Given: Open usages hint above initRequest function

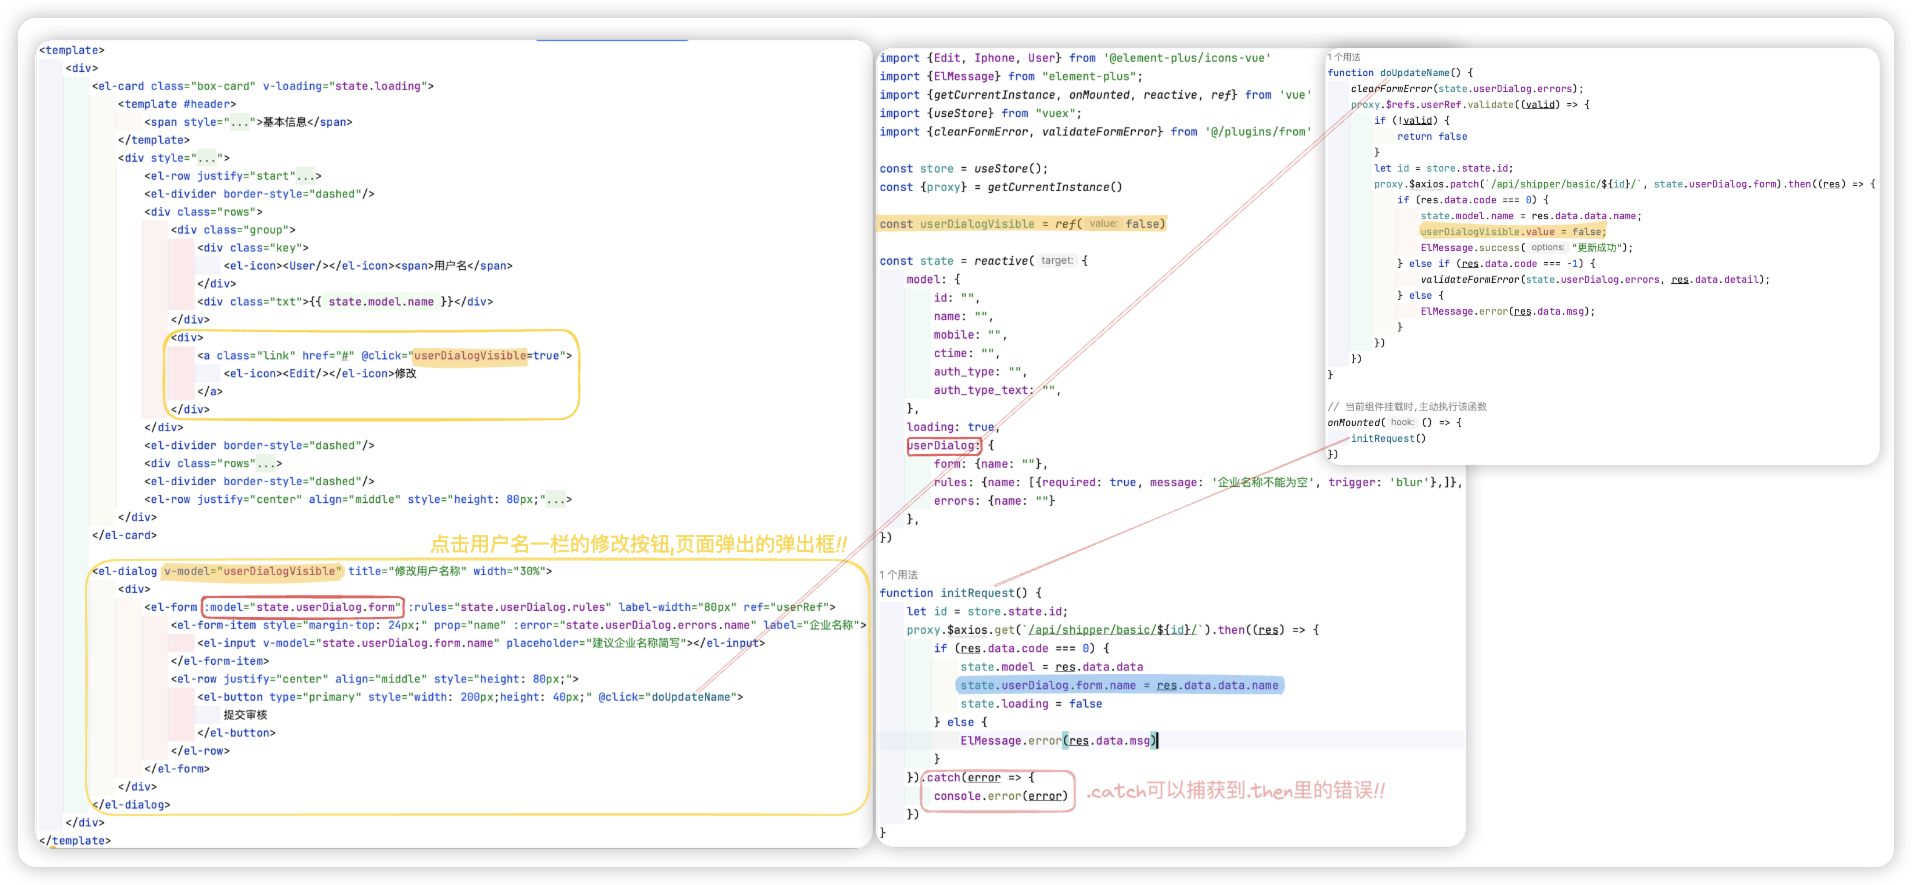Looking at the screenshot, I should [x=898, y=575].
